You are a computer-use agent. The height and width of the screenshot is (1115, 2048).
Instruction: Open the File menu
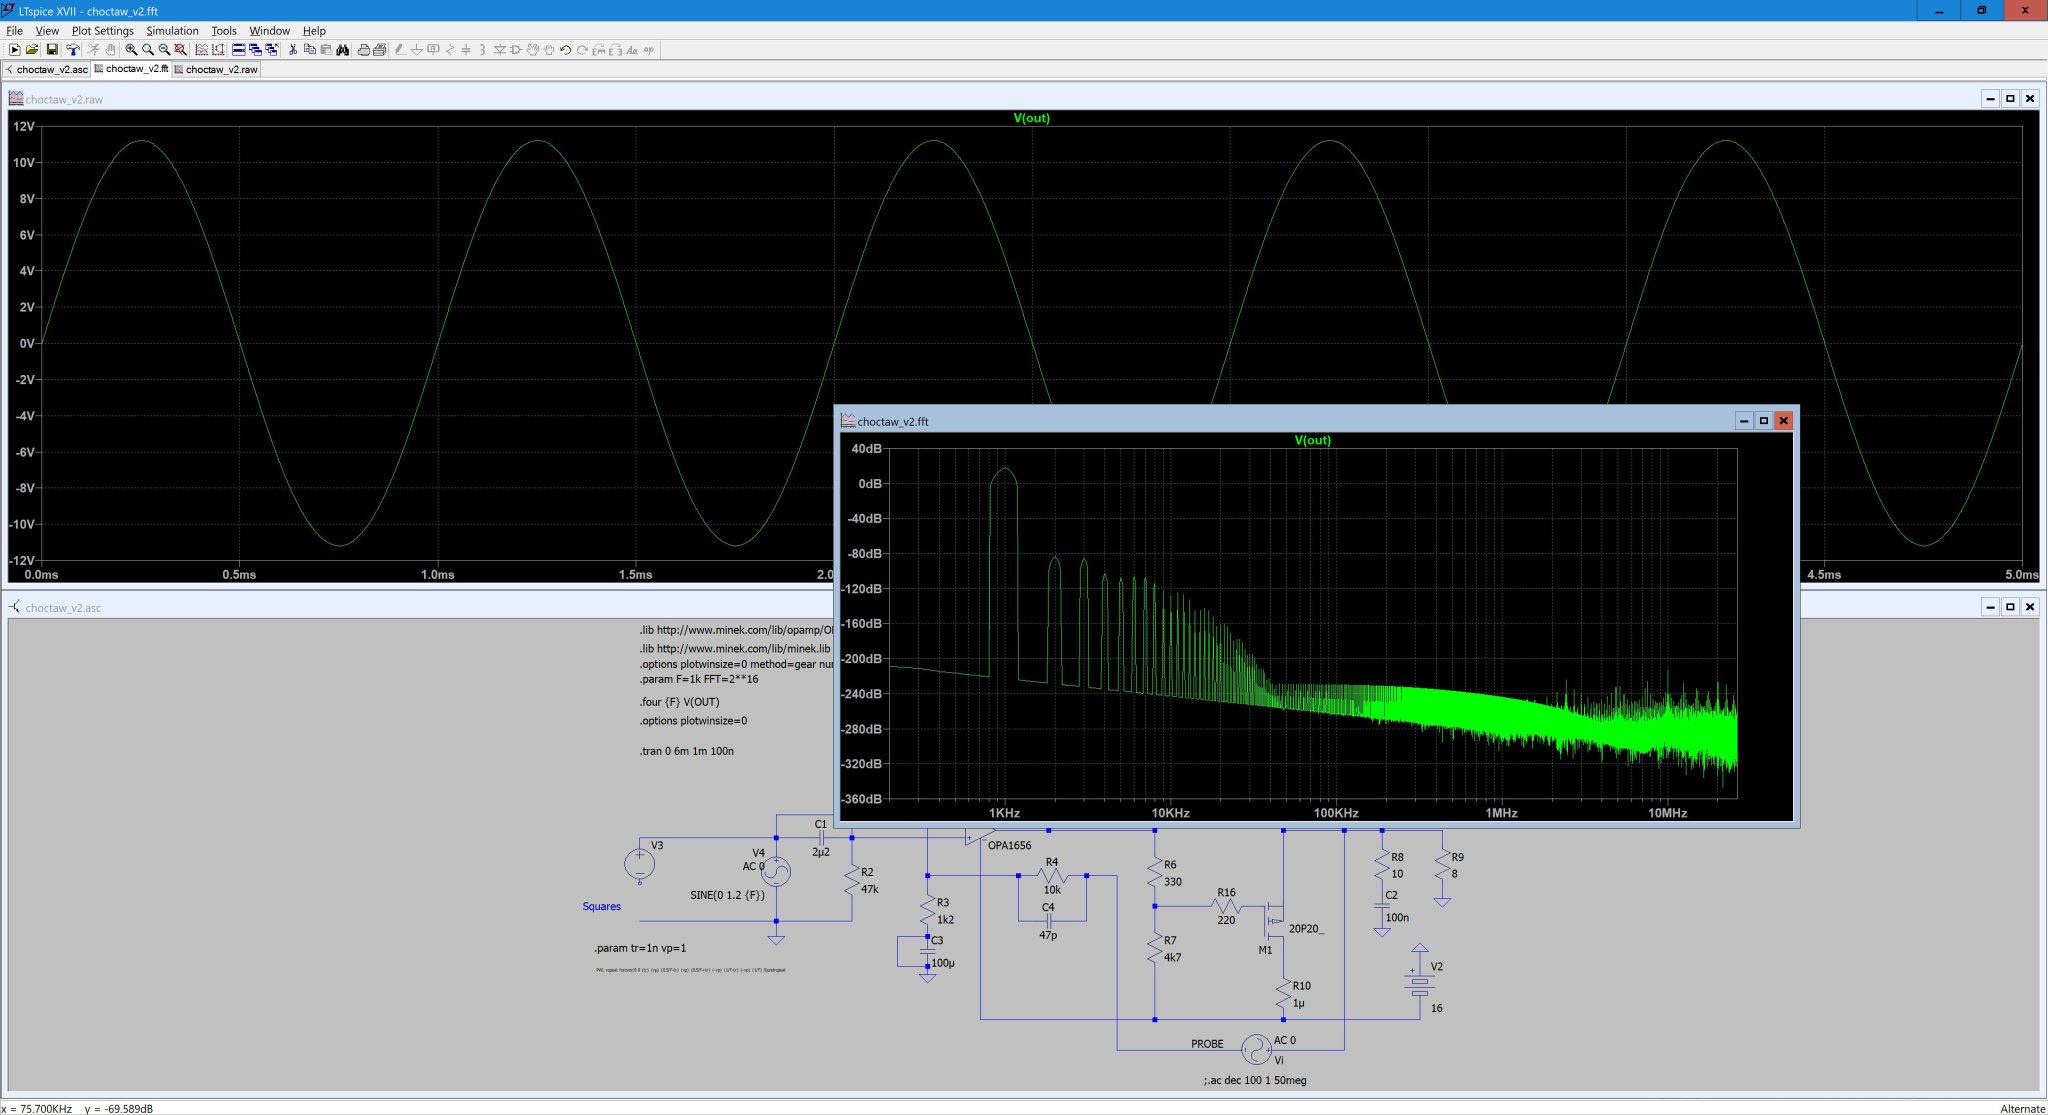(x=14, y=31)
